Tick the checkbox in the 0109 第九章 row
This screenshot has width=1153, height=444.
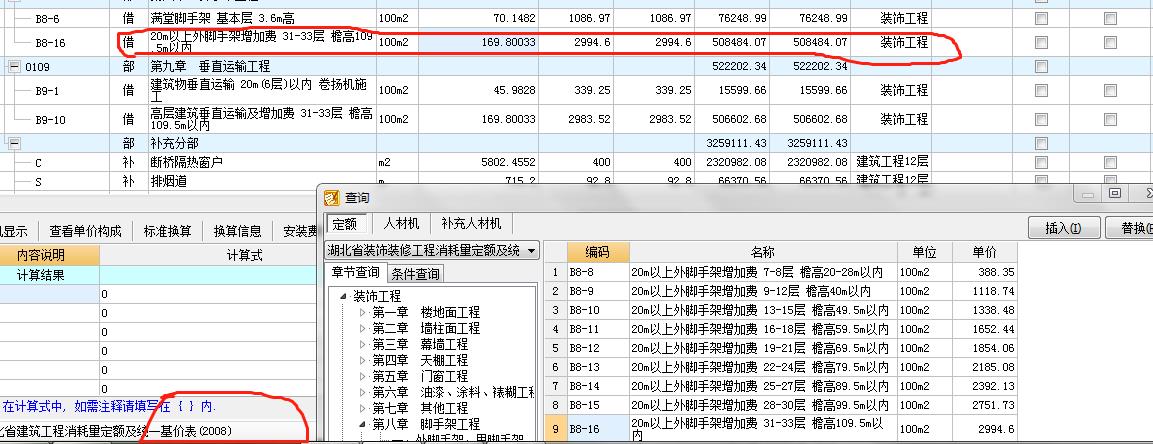point(1041,67)
